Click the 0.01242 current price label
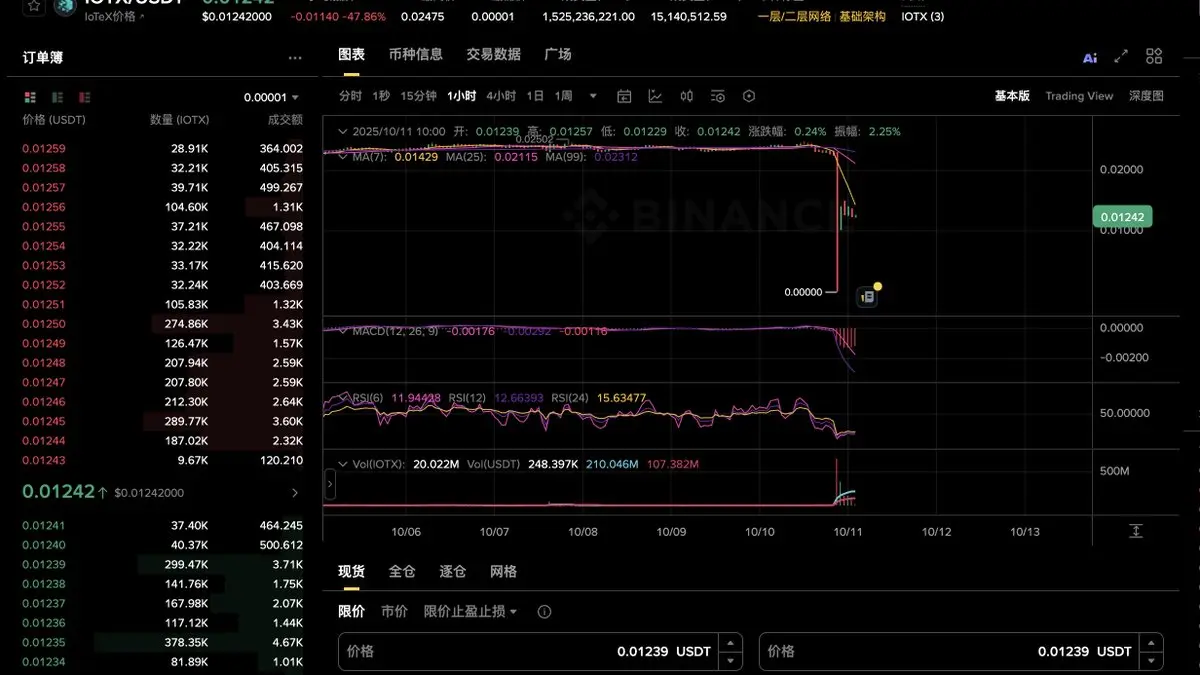Viewport: 1200px width, 675px height. (1122, 217)
